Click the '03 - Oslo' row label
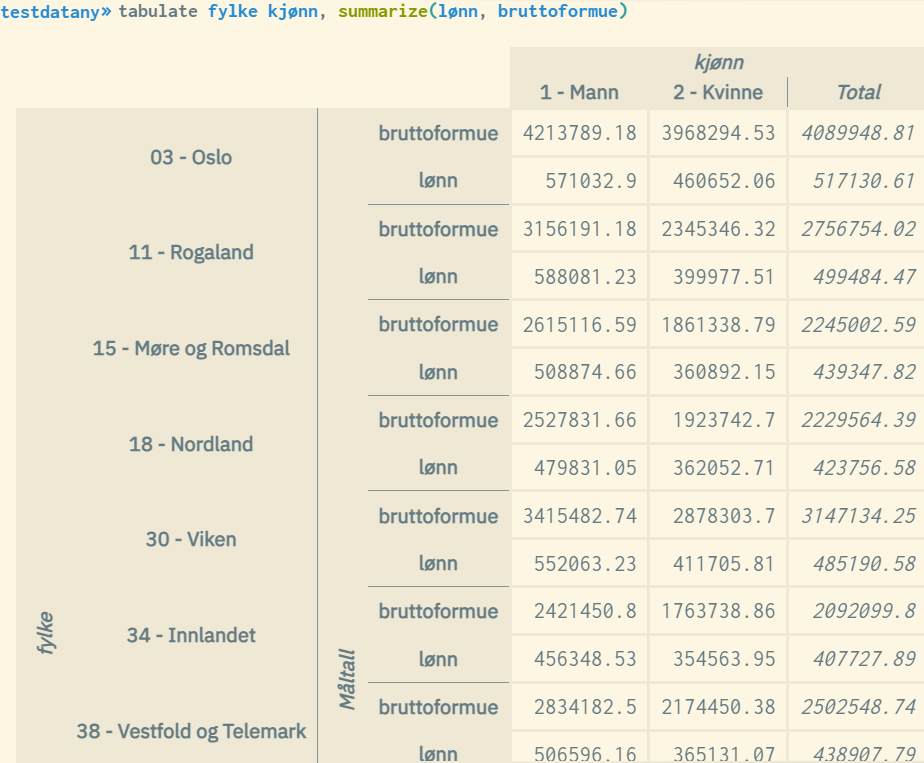The image size is (924, 763). coord(191,157)
